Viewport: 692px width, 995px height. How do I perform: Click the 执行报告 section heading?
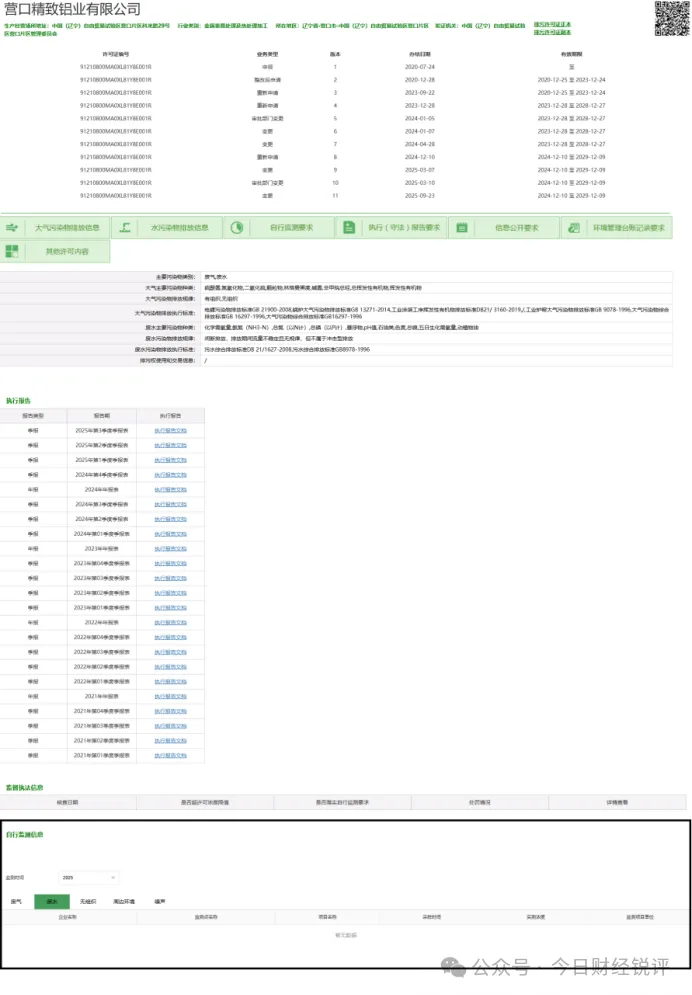pyautogui.click(x=18, y=401)
